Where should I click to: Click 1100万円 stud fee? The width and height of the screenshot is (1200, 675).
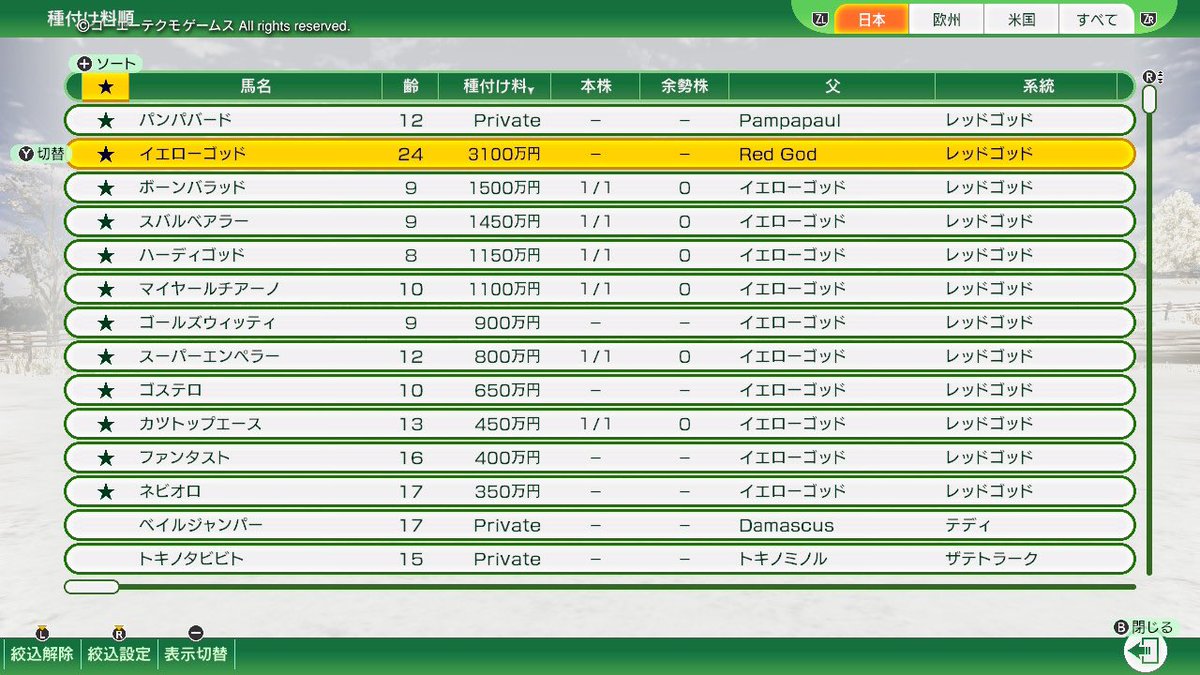point(504,289)
